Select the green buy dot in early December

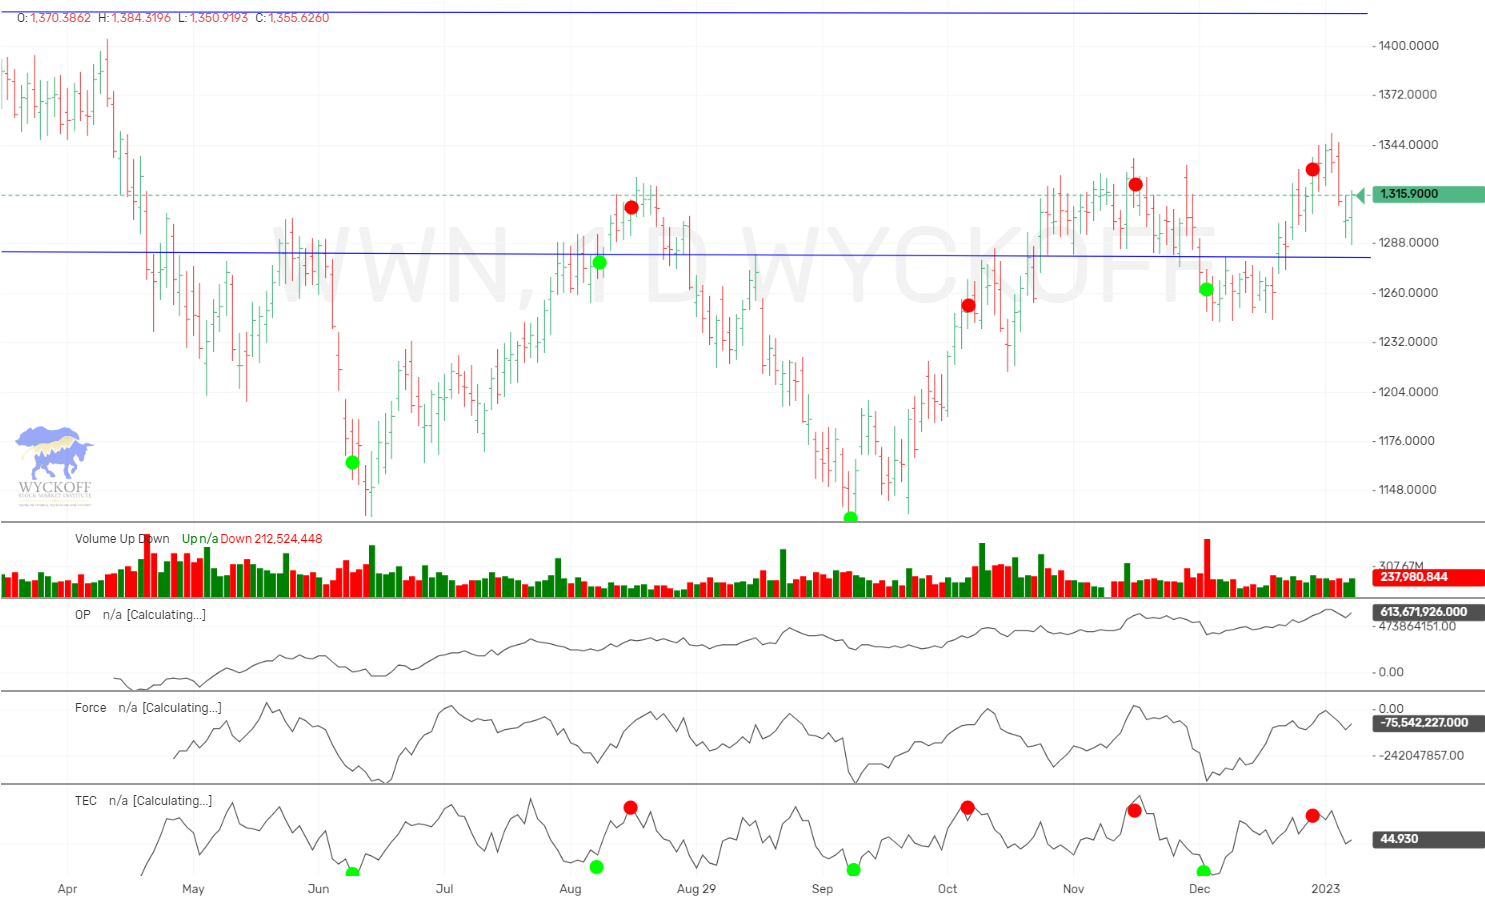(x=1206, y=289)
